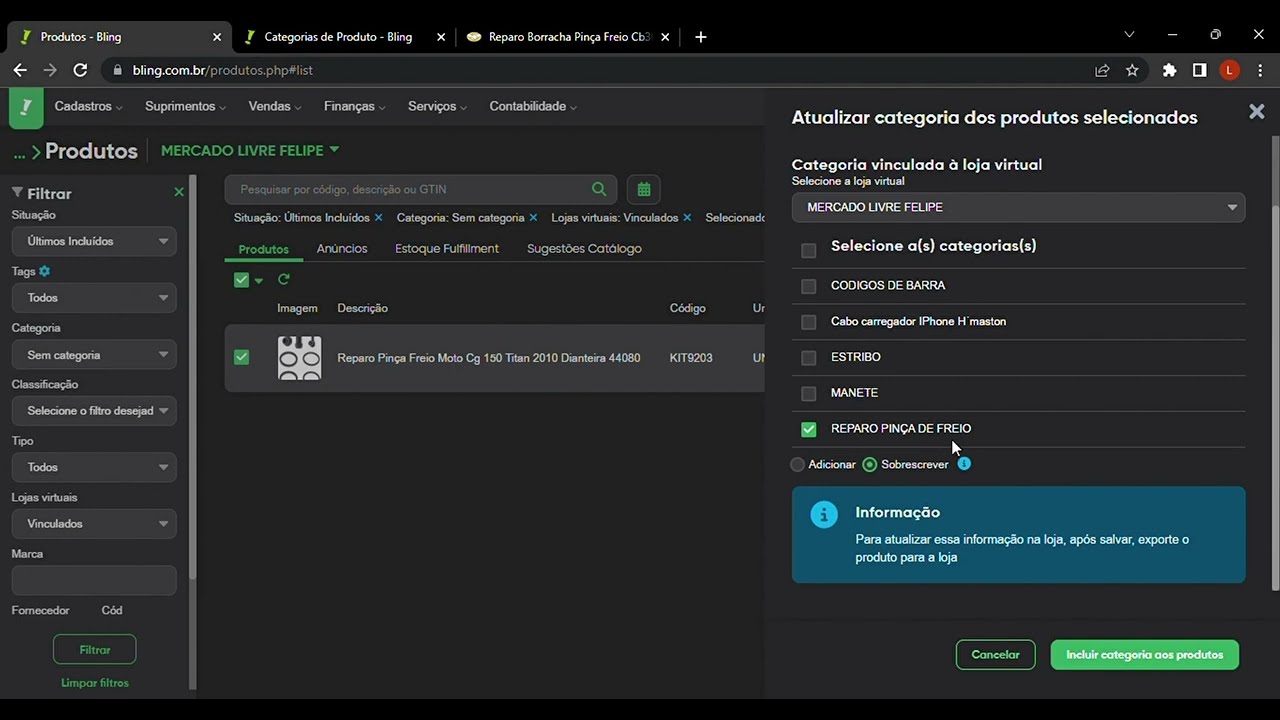Click the browser forward arrow

(x=50, y=70)
